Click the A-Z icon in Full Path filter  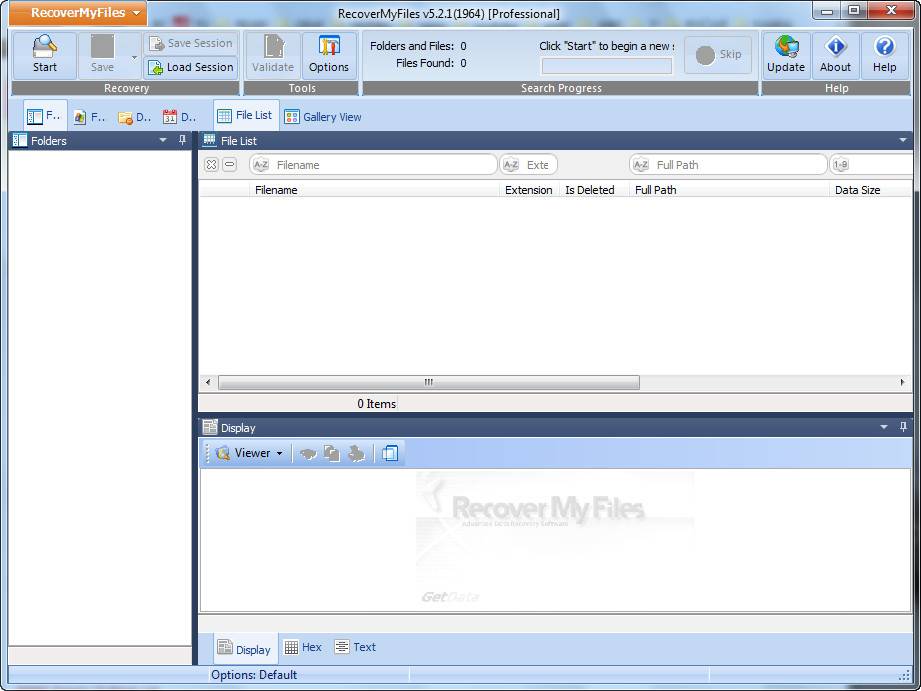click(x=640, y=165)
